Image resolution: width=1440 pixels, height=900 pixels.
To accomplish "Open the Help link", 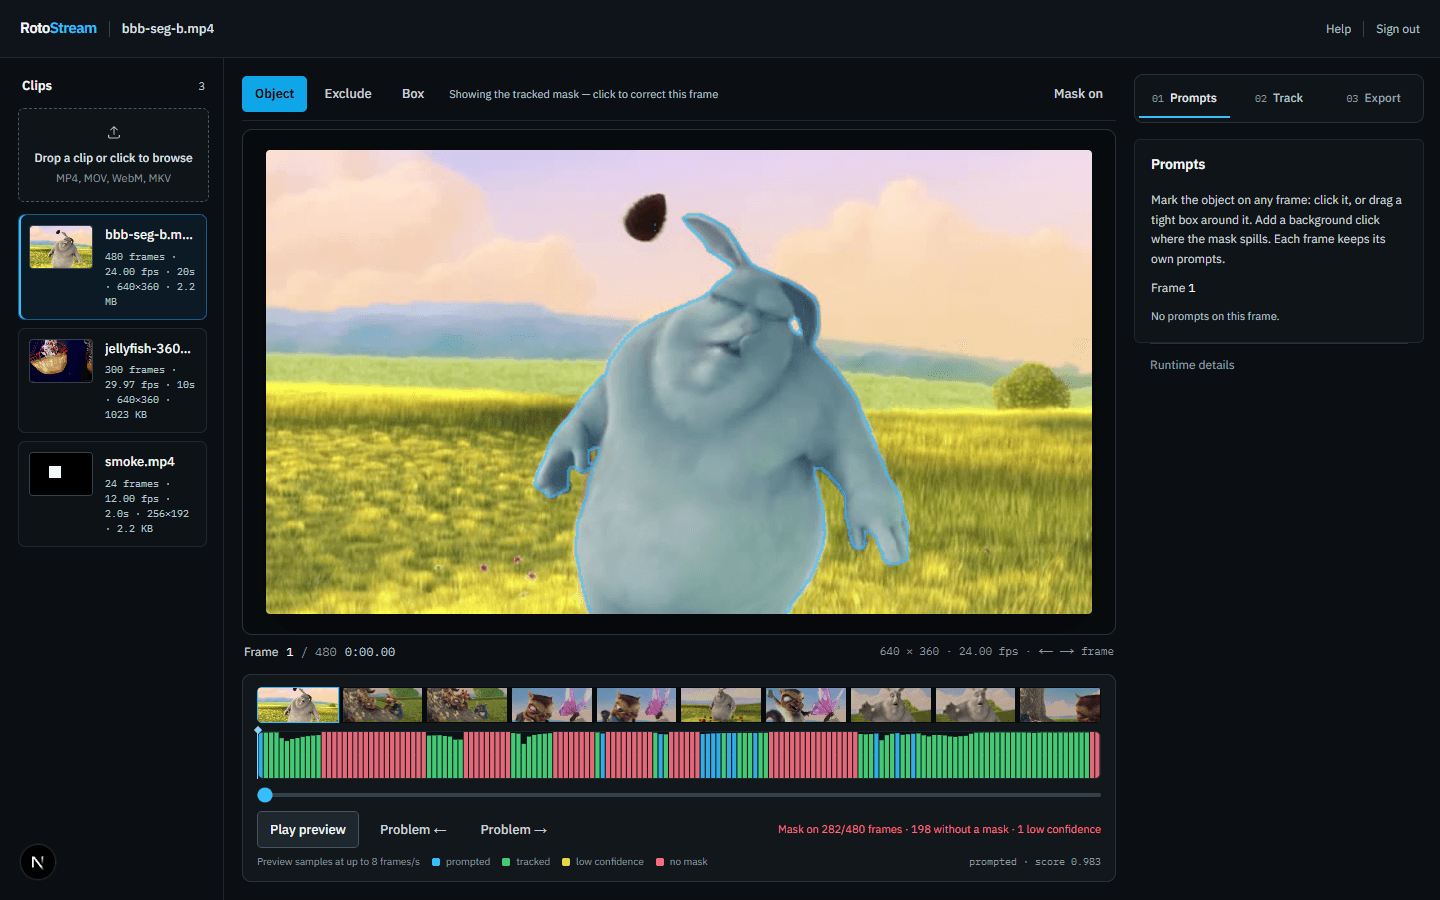I will click(x=1338, y=29).
